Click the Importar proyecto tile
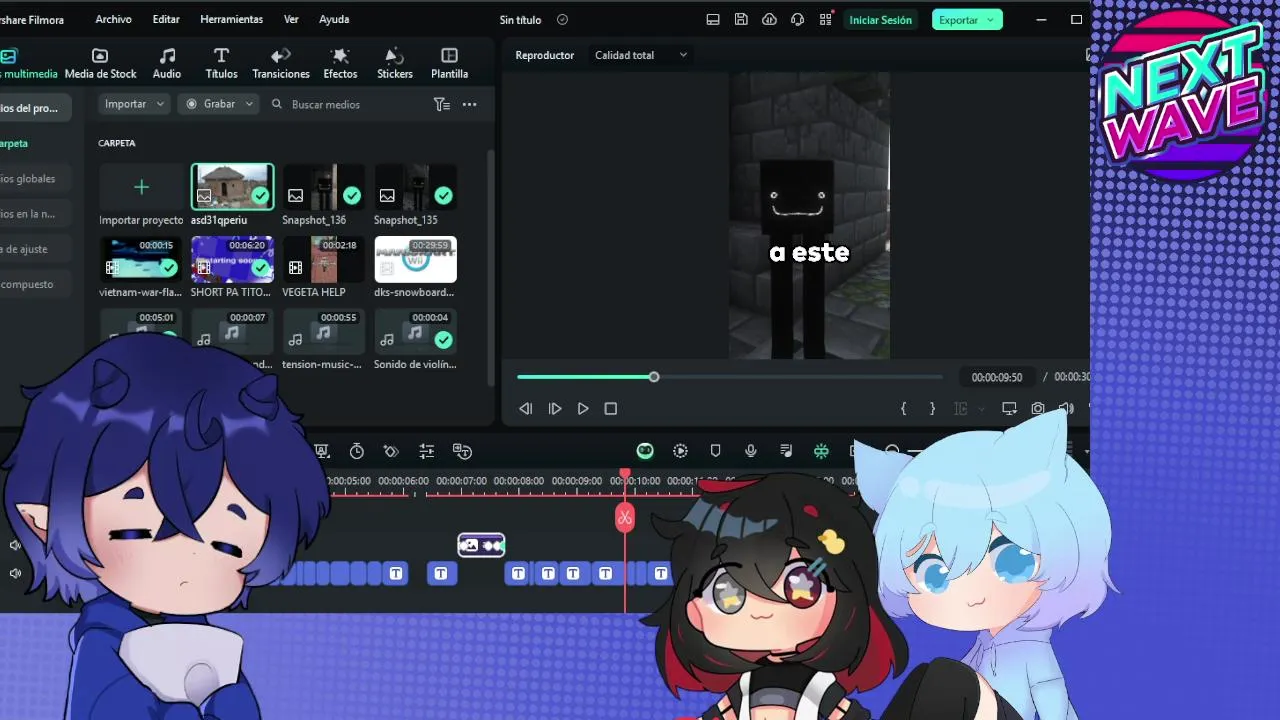This screenshot has height=720, width=1280. click(x=141, y=196)
